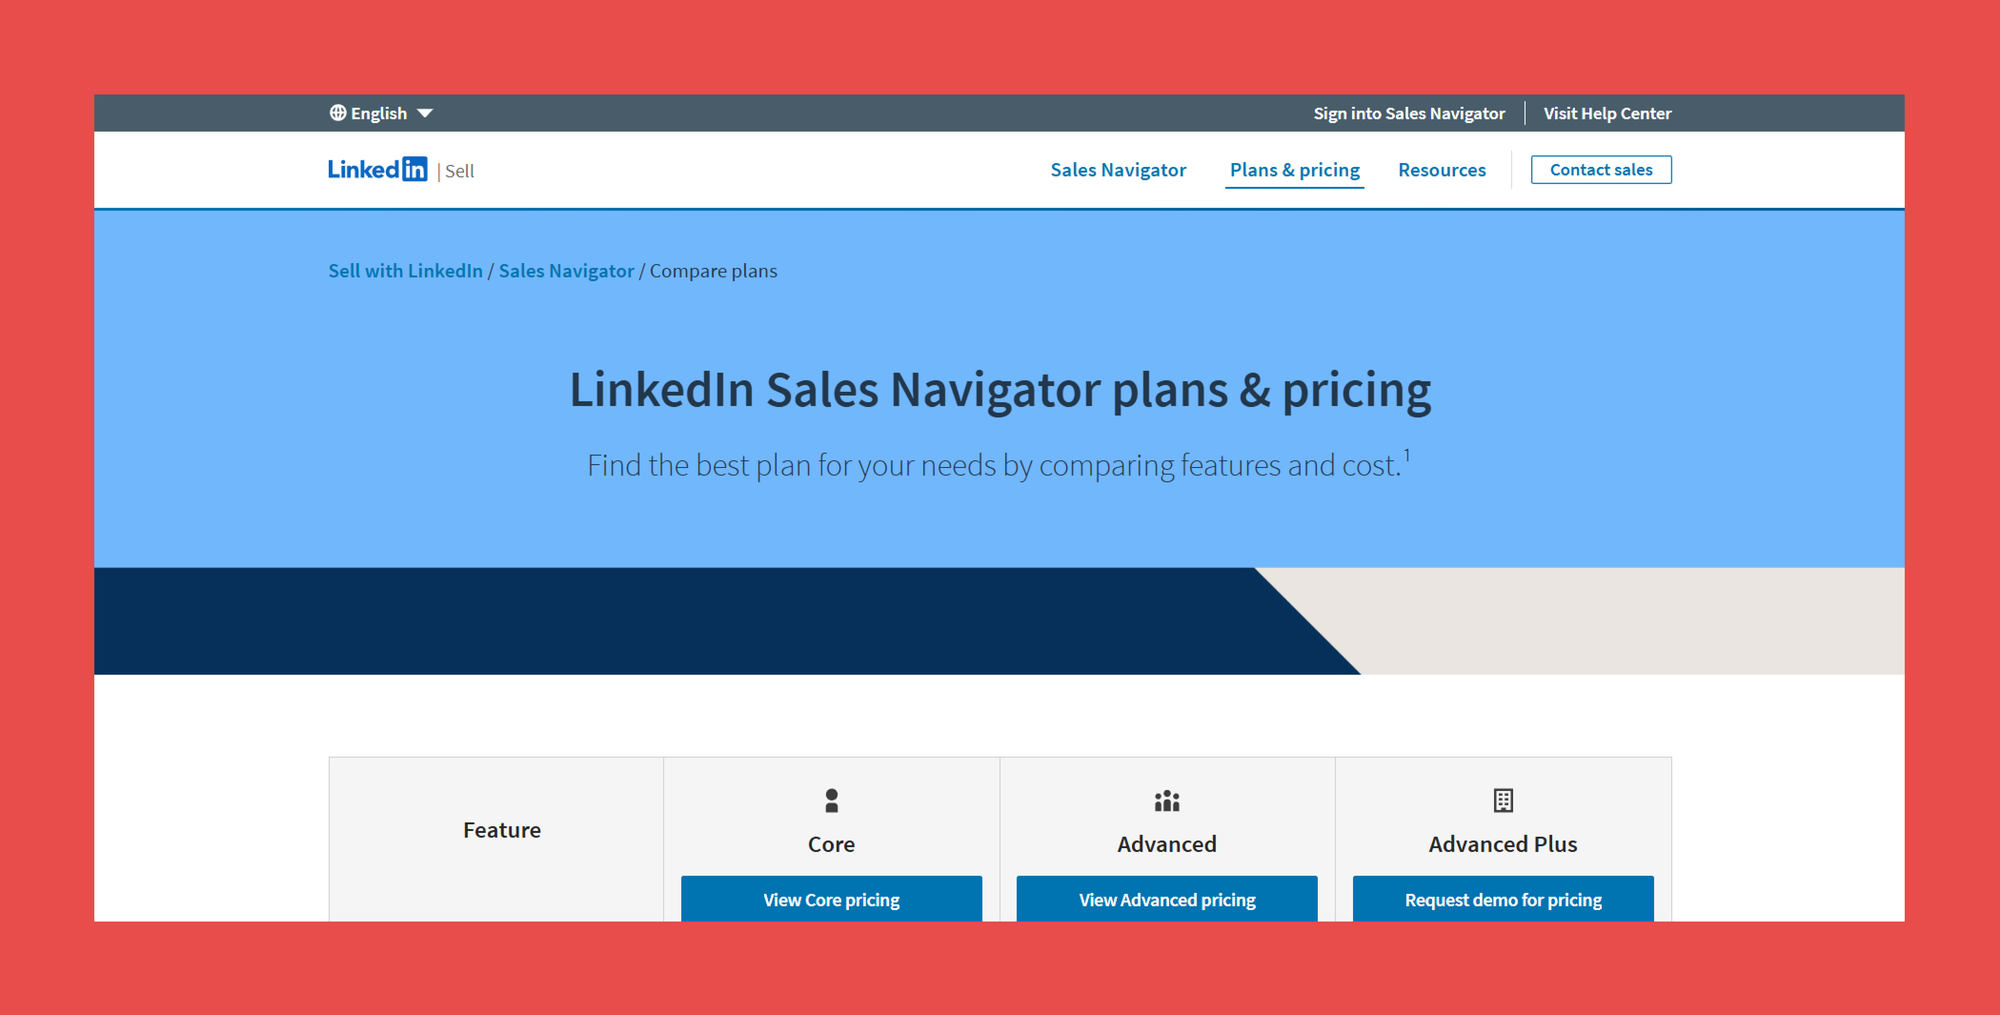Click the footnote superscript after the subtitle

tap(1408, 453)
